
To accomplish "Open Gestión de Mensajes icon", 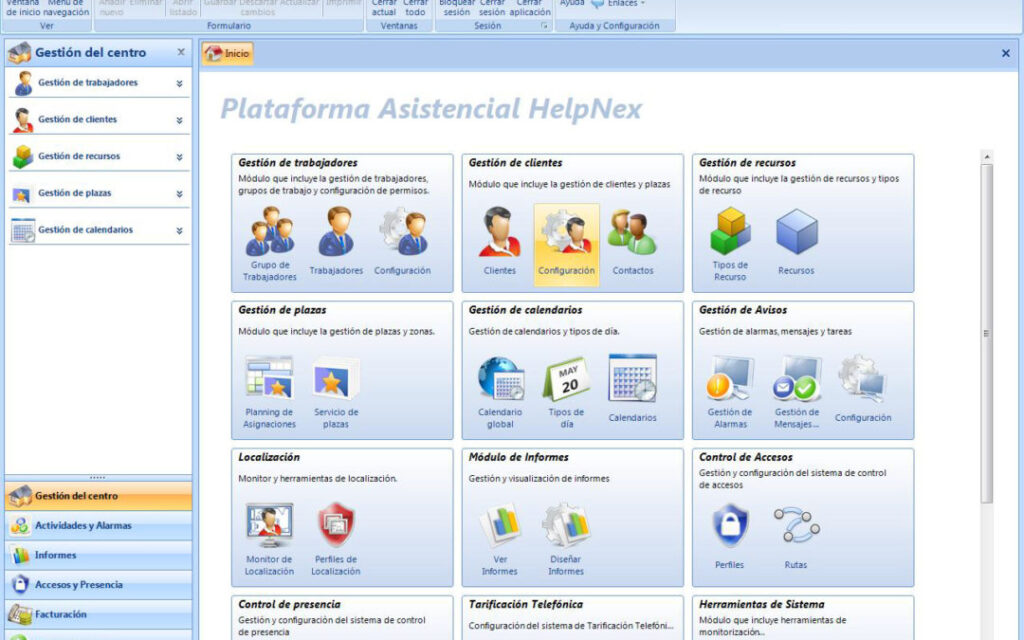I will coord(796,380).
